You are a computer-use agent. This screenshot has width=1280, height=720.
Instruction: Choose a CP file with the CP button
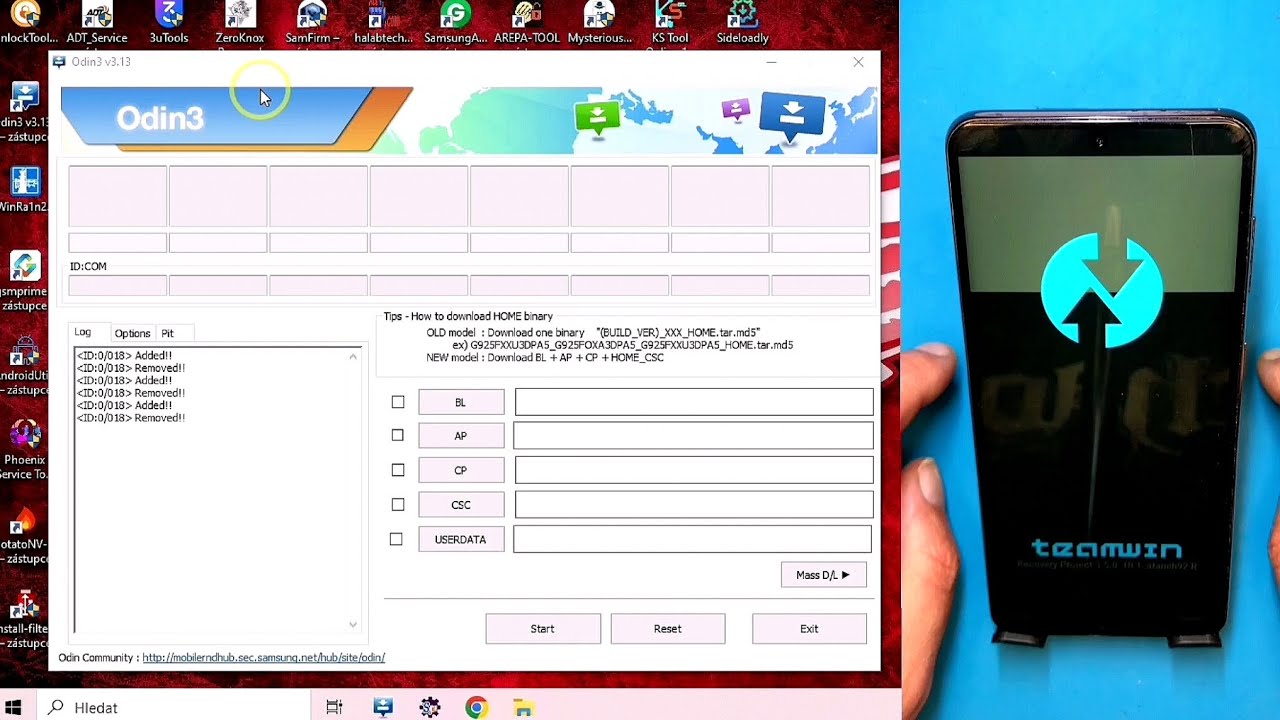[461, 470]
